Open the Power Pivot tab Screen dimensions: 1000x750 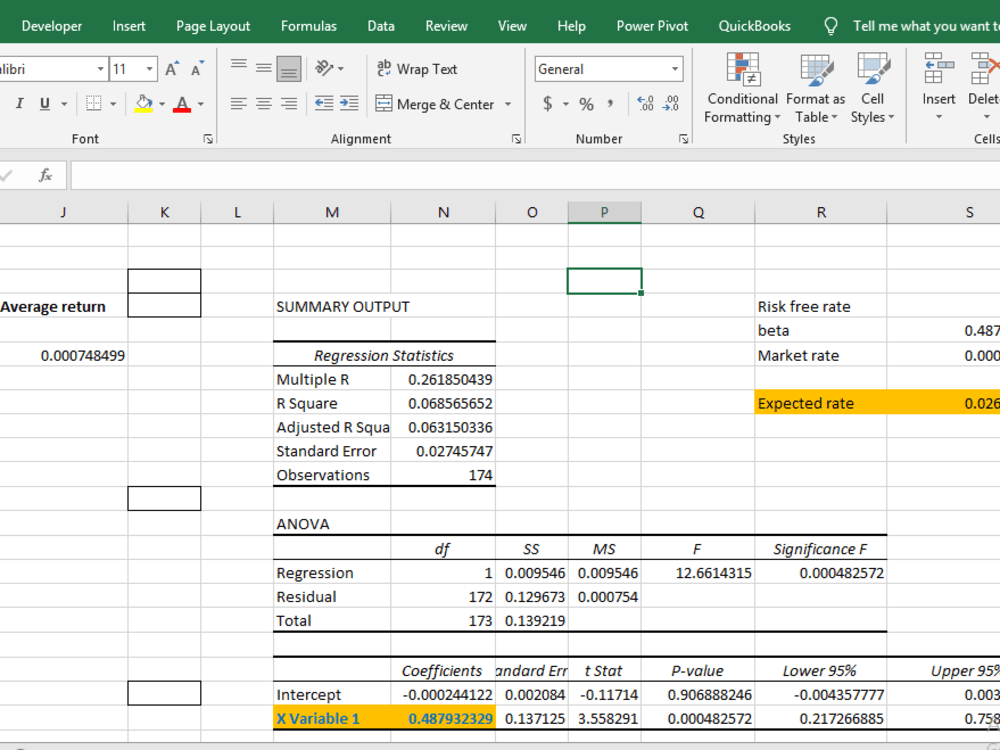pos(652,26)
